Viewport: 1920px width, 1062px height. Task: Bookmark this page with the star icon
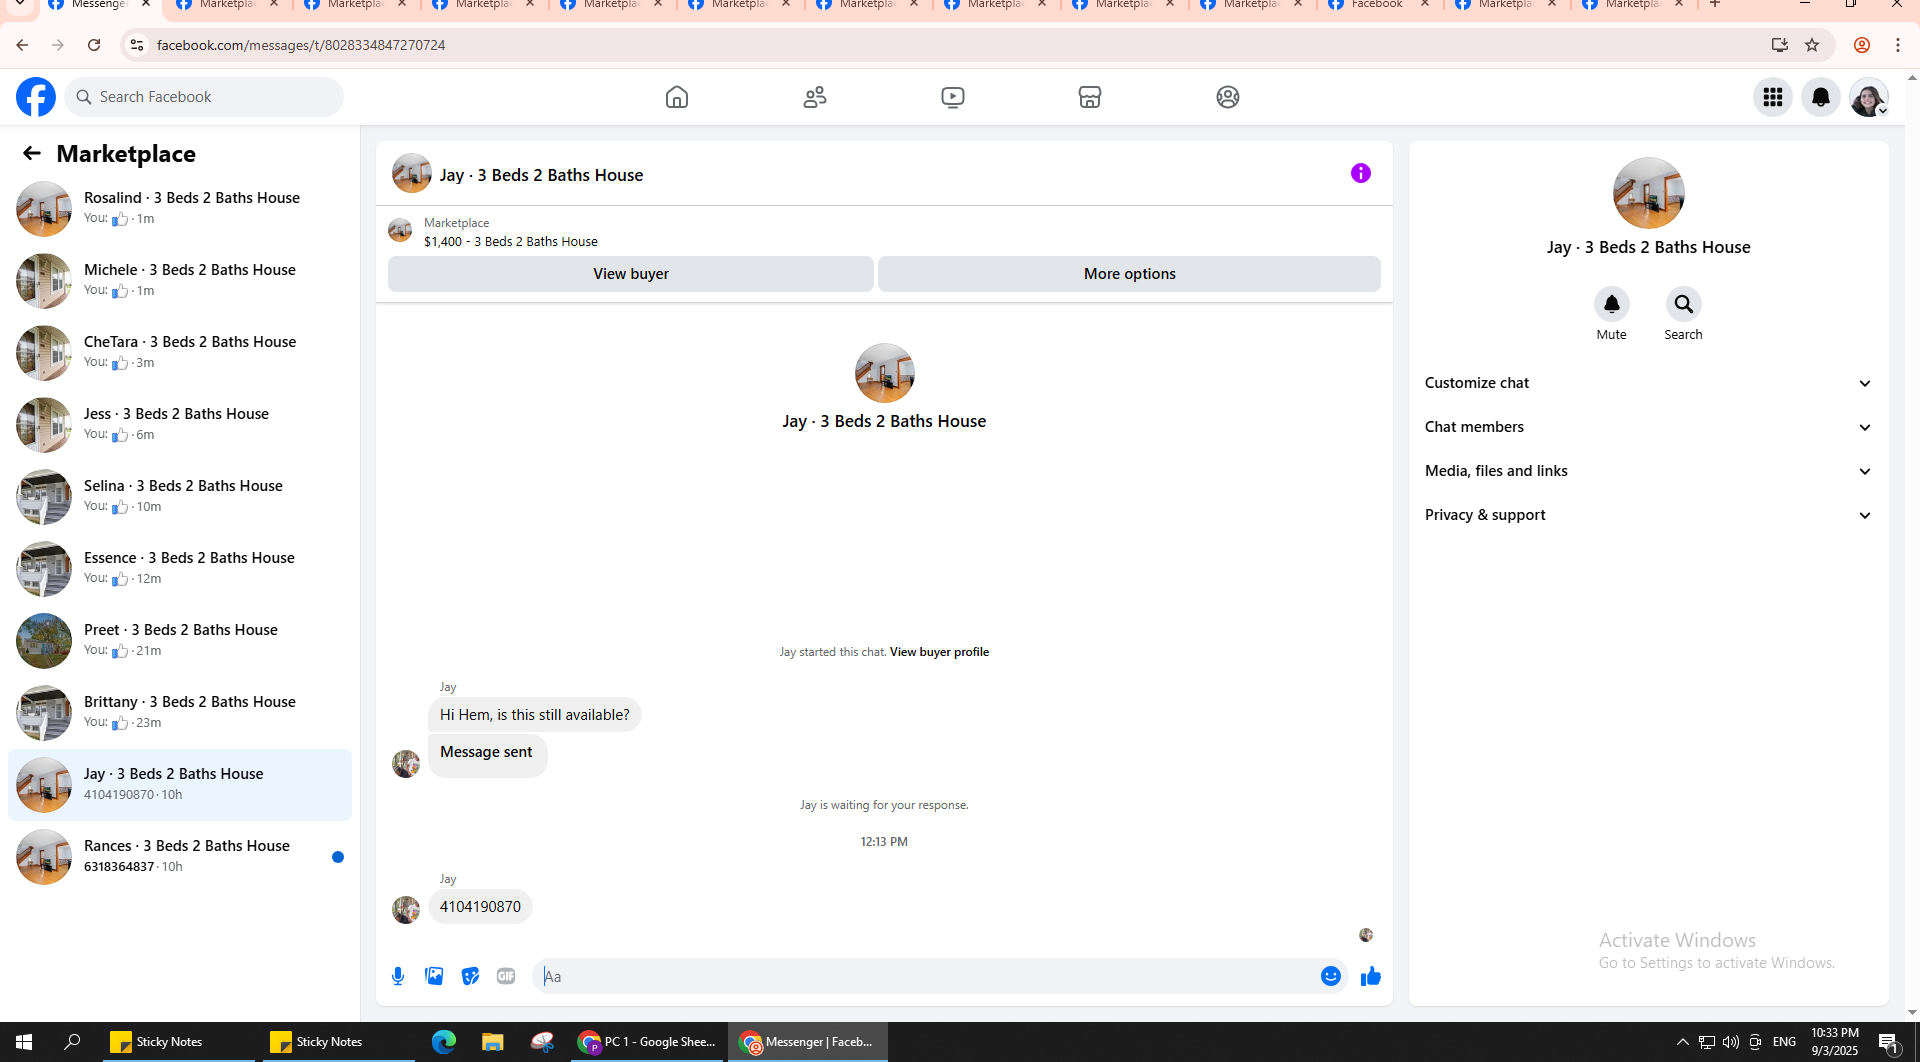click(1812, 45)
